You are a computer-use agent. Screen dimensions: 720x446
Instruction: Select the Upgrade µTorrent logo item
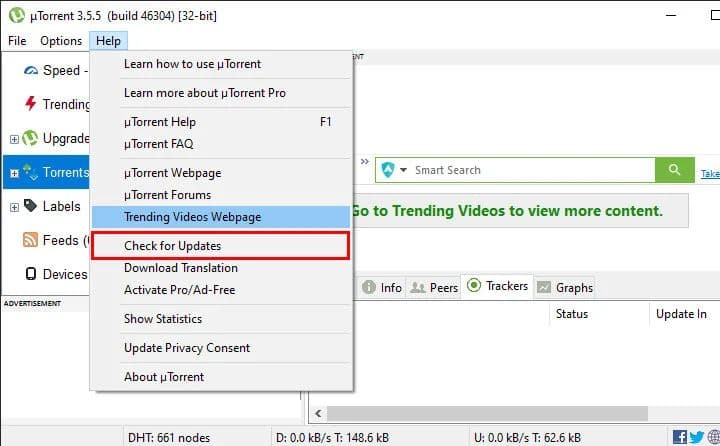point(30,138)
